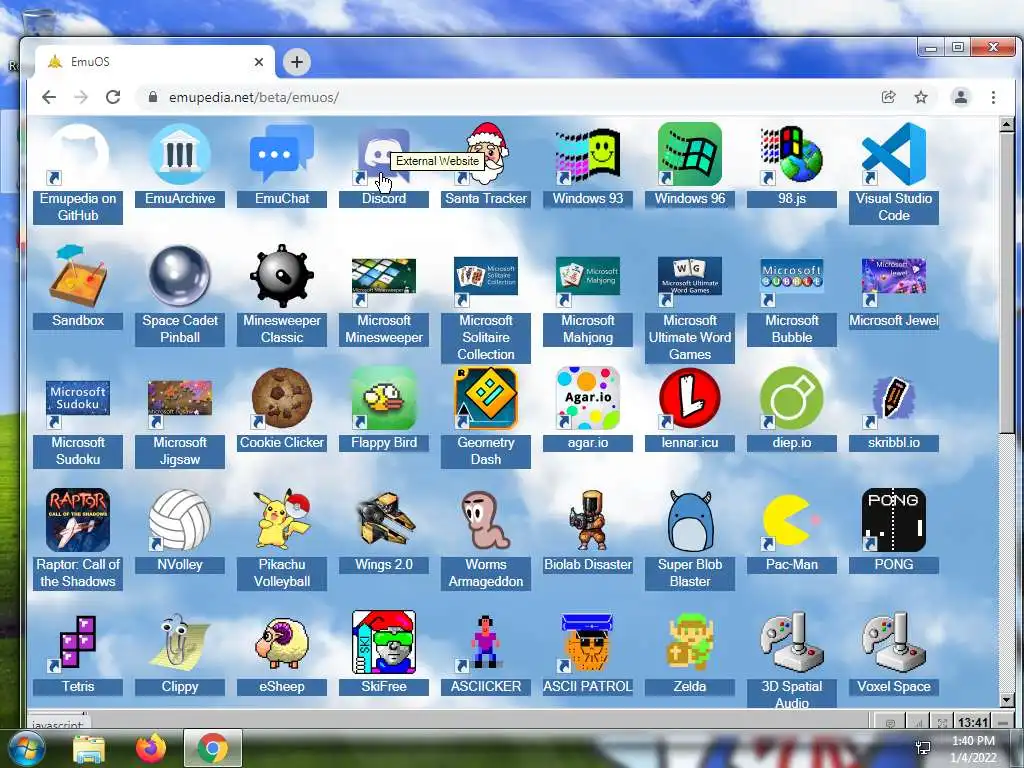The width and height of the screenshot is (1024, 768).
Task: Click the taskbar clock showing 1:40 PM
Action: 973,749
